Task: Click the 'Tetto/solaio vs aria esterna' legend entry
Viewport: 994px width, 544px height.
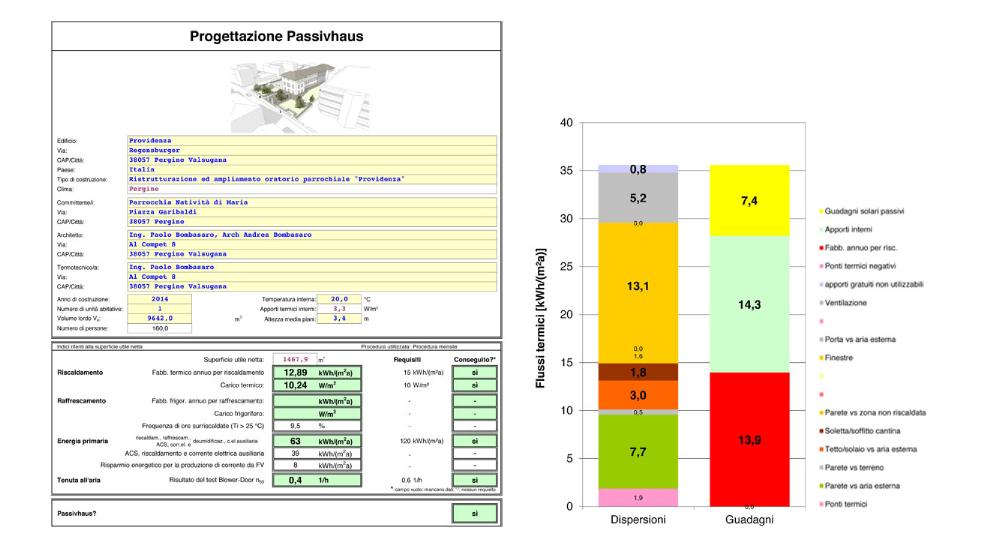Action: (868, 450)
